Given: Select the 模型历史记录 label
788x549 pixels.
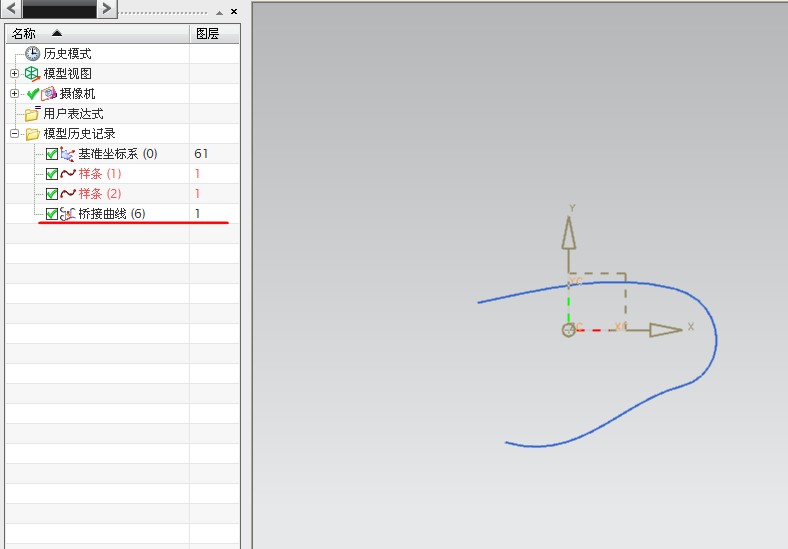Looking at the screenshot, I should pos(79,134).
